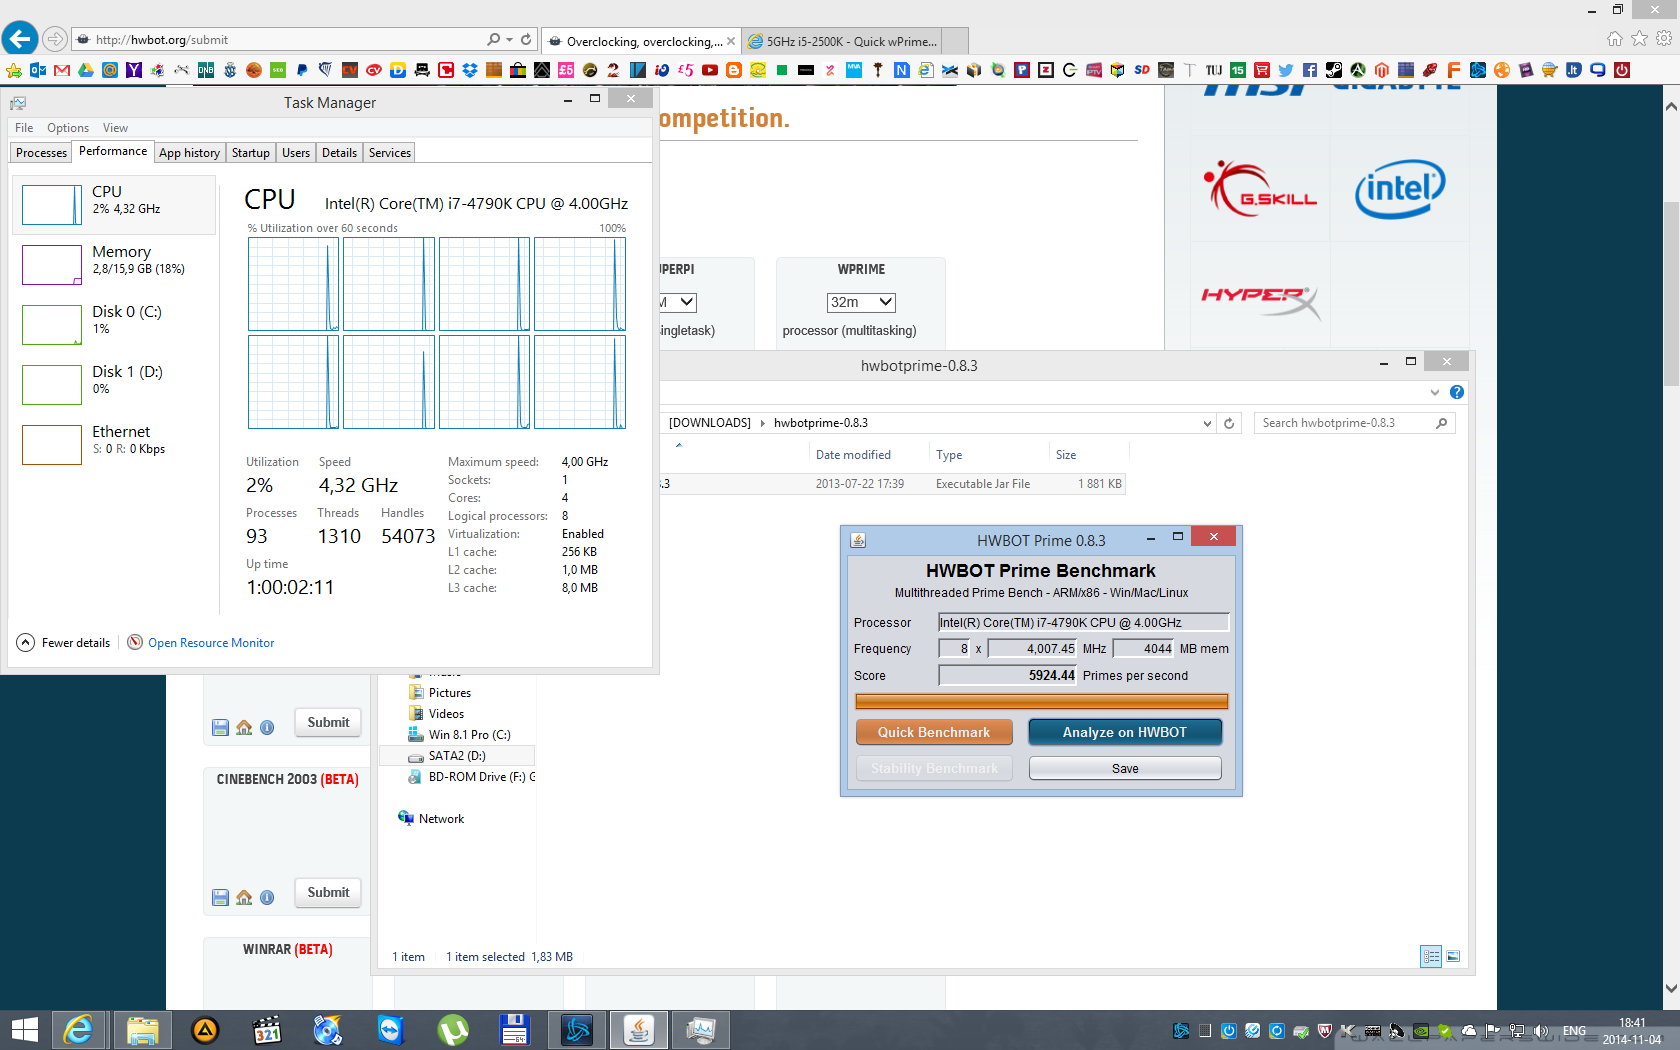Click the Windows Start button

(x=24, y=1030)
